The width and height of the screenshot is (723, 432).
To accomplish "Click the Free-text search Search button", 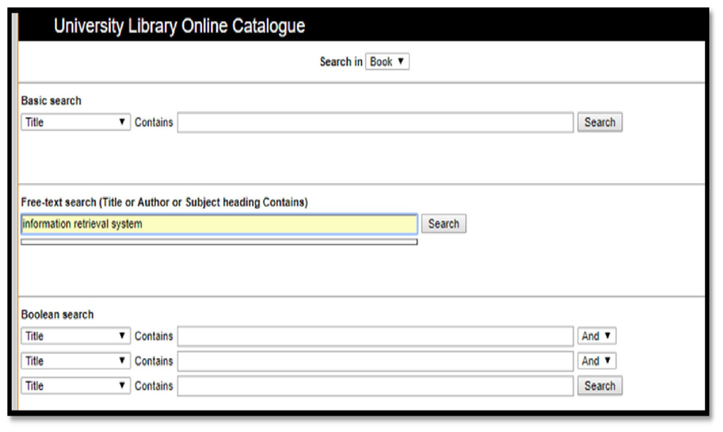I will coord(444,224).
